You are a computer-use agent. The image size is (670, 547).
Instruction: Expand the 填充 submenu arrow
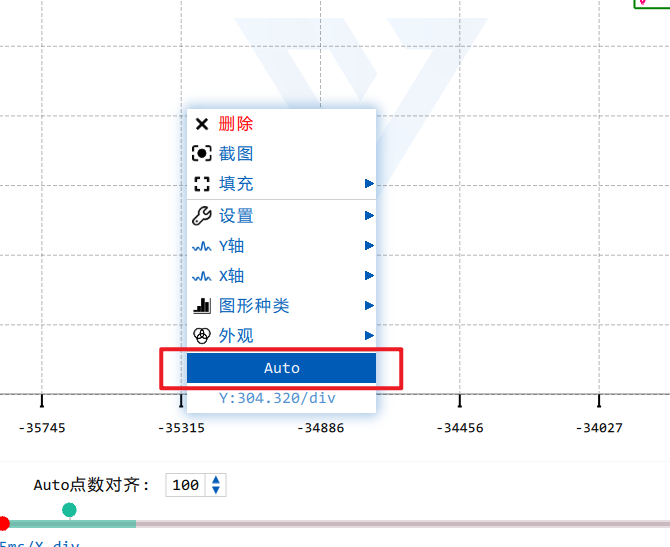tap(369, 184)
